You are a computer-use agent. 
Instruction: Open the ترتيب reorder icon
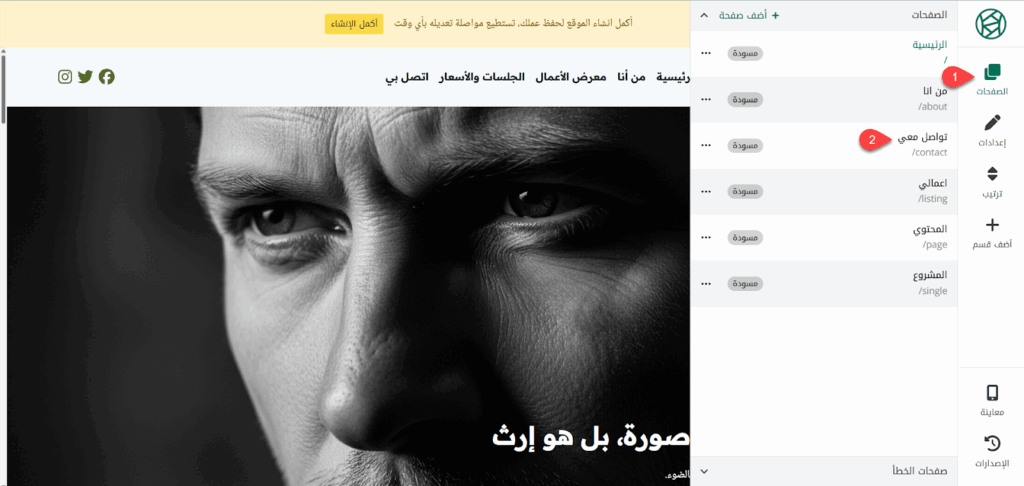(992, 175)
